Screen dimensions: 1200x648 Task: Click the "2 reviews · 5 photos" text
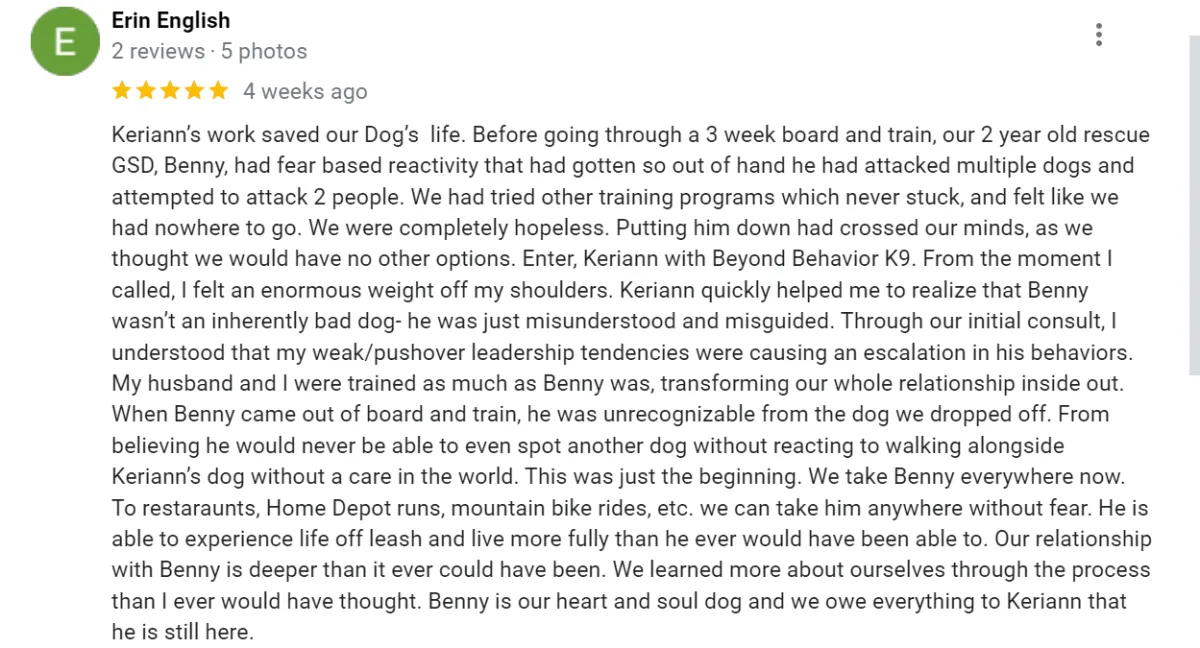[209, 51]
